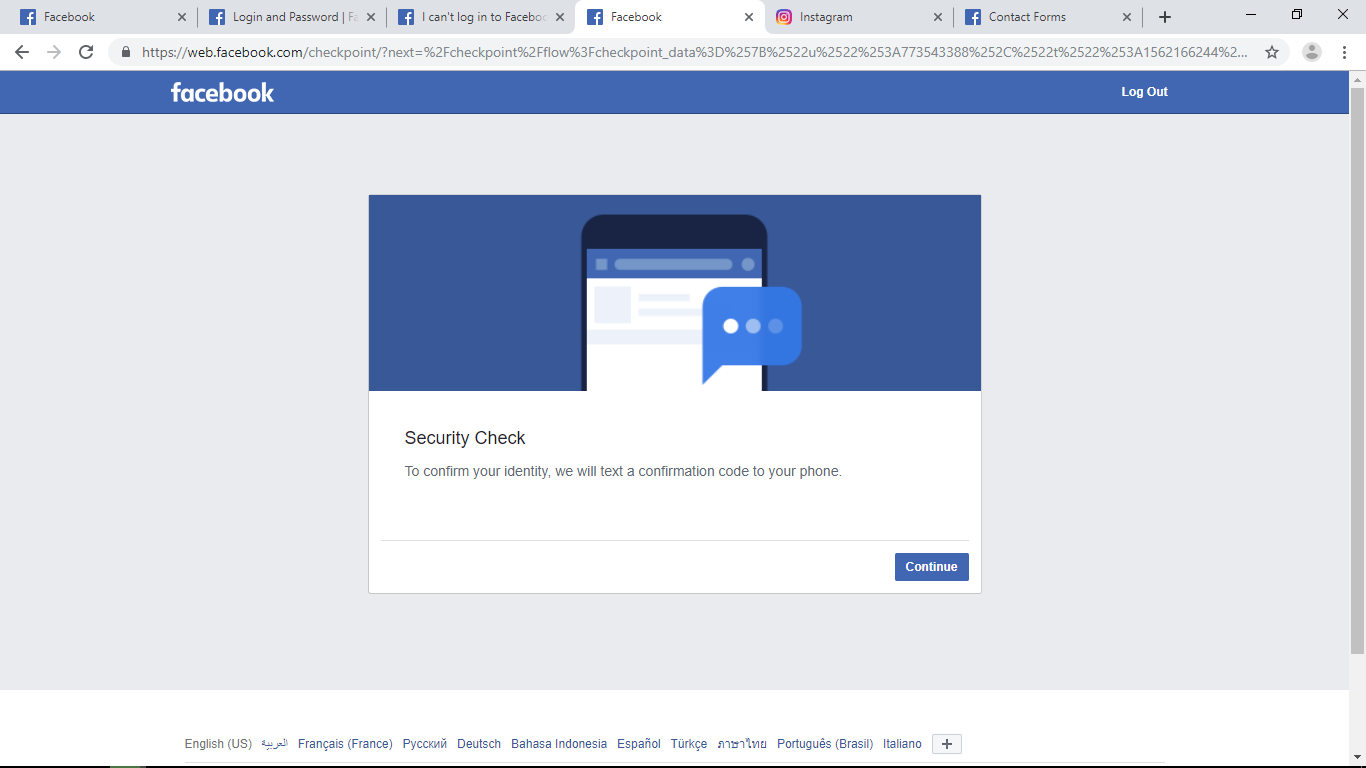Open the Chrome profile avatar icon

pos(1313,52)
